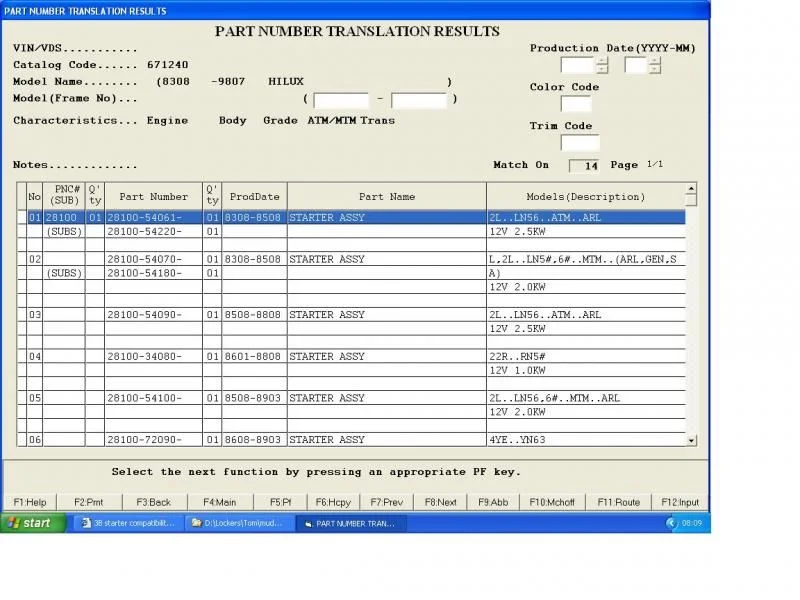This screenshot has width=800, height=600.
Task: Switch to '38 starter compatibilit...' taskbar window
Action: tap(130, 523)
